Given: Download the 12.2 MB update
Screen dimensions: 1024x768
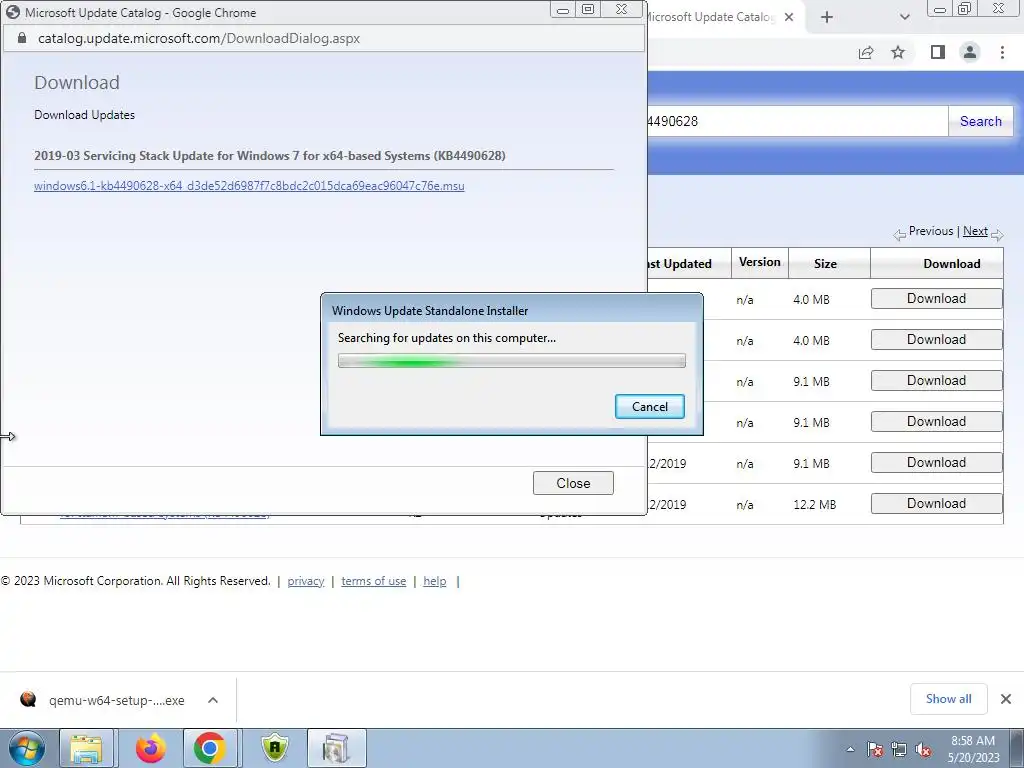Looking at the screenshot, I should (936, 504).
